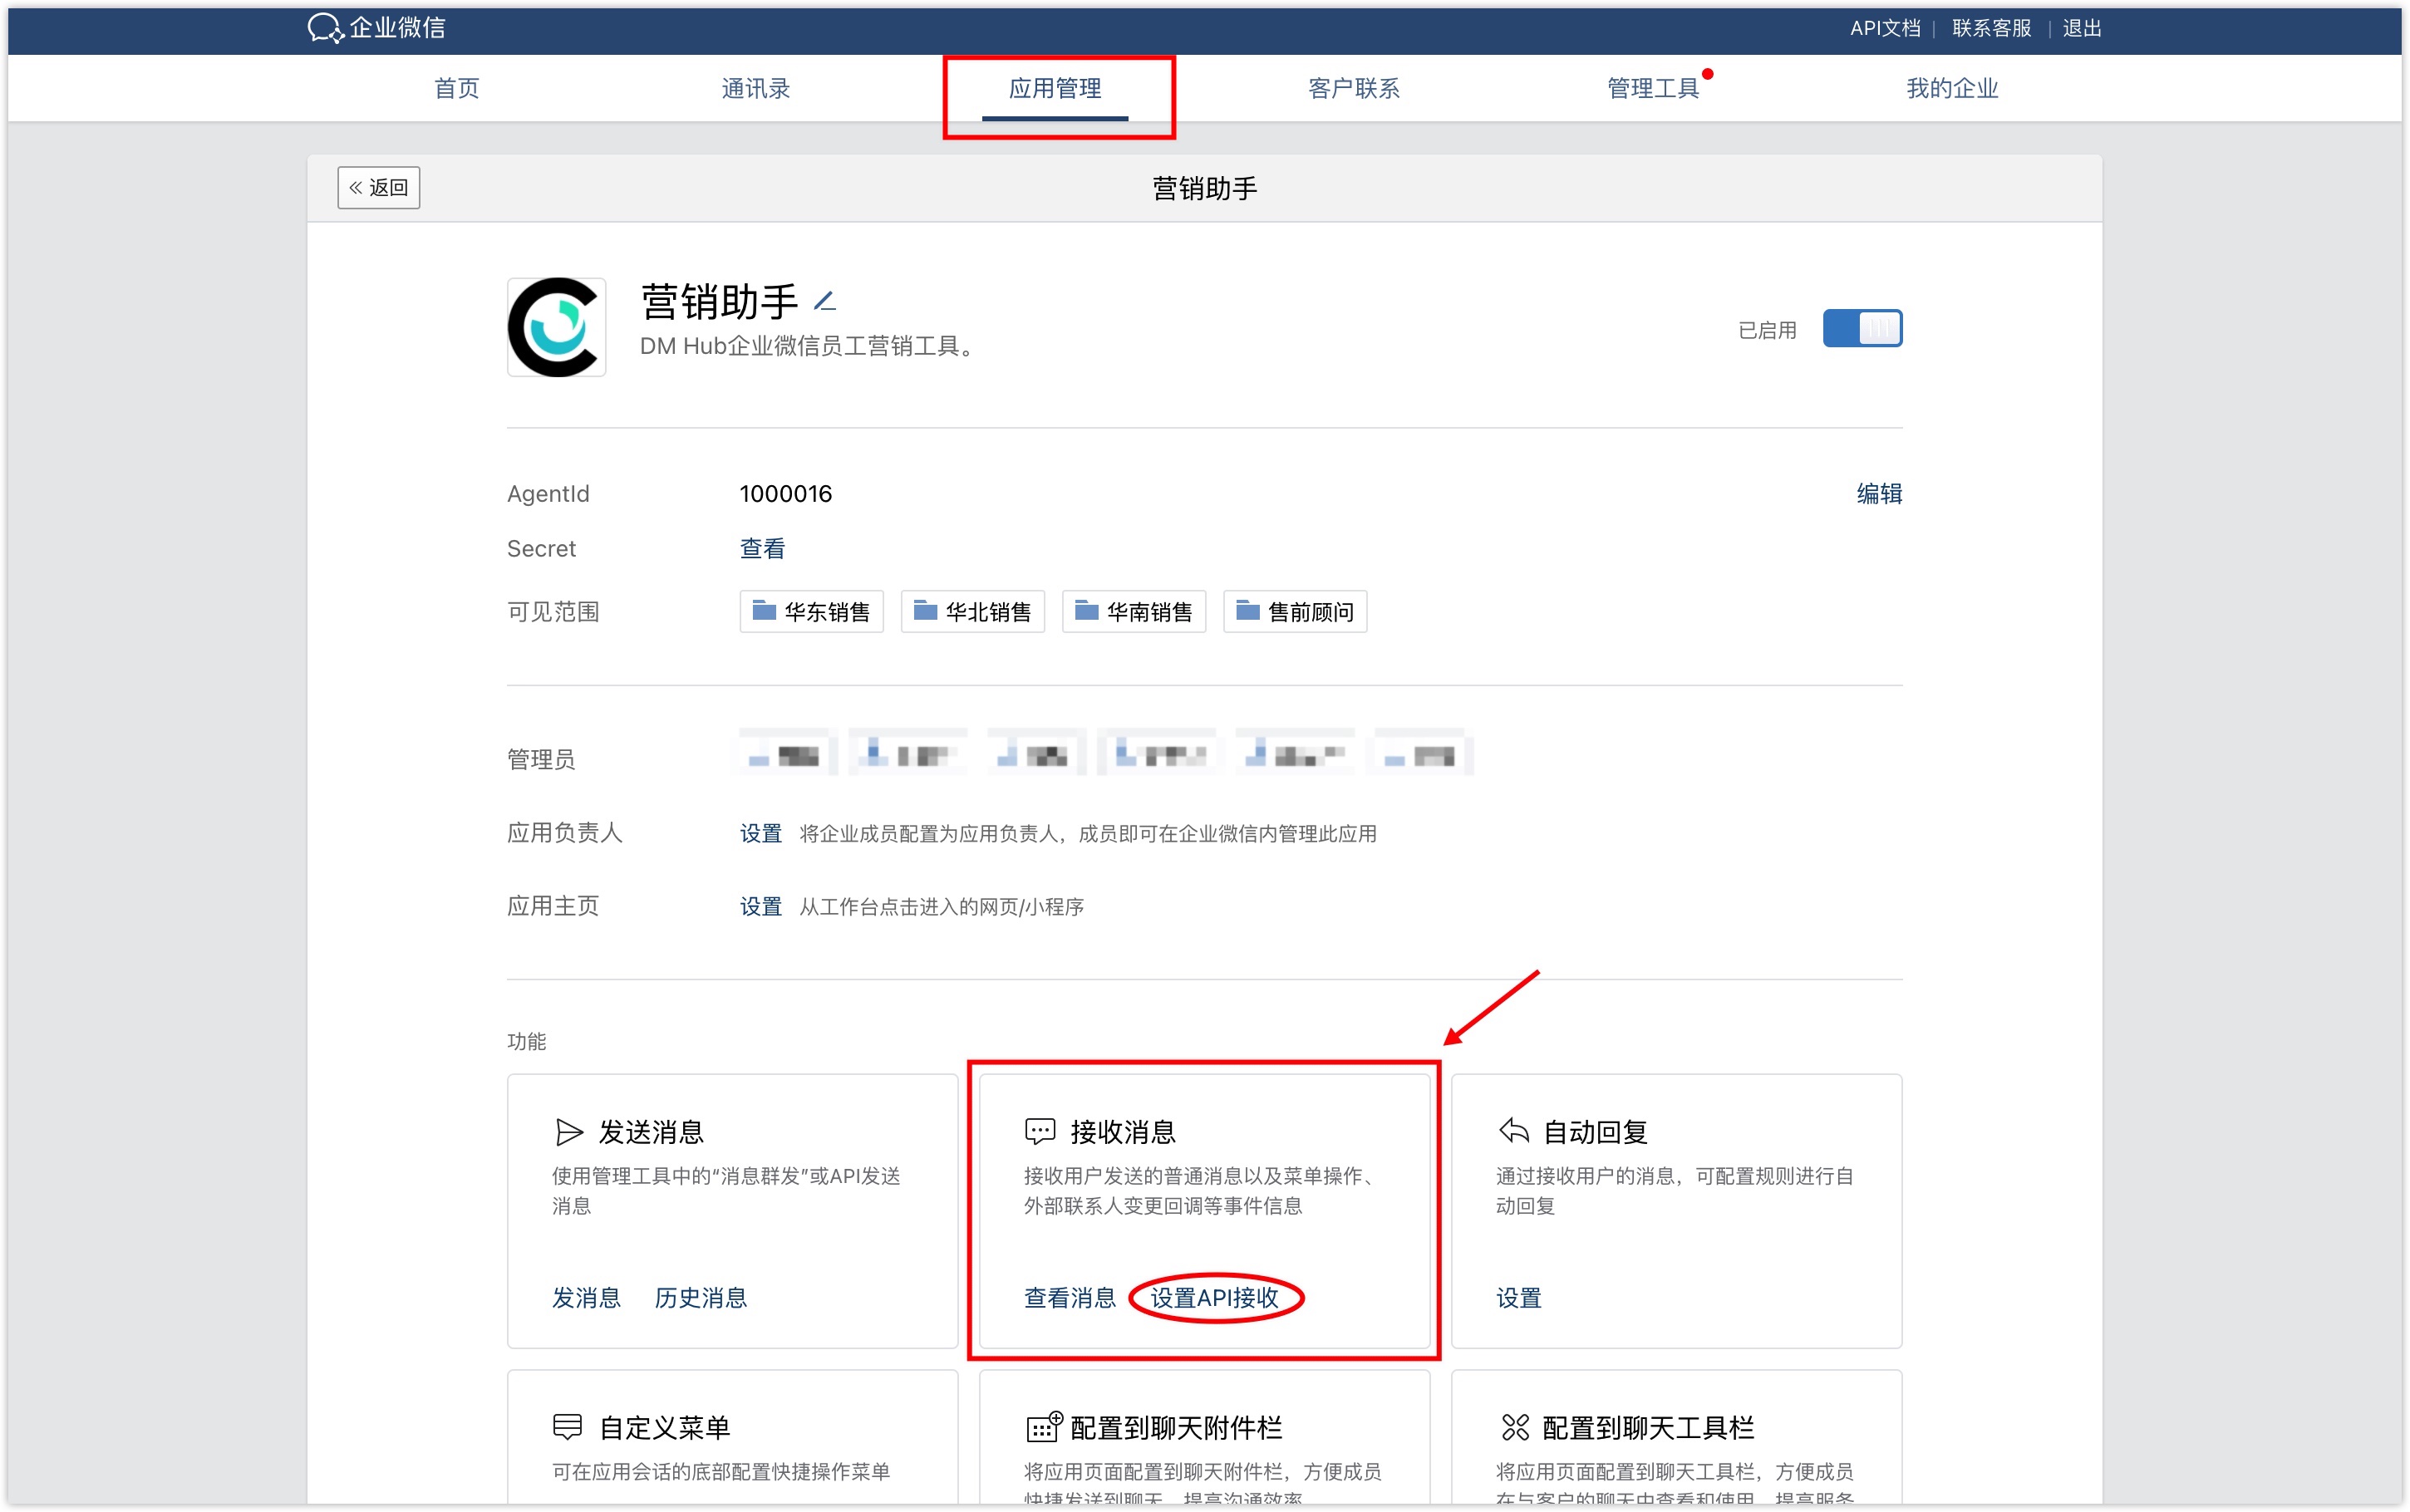Click the folder icon of 华东销售
Image resolution: width=2410 pixels, height=1512 pixels.
(x=764, y=611)
